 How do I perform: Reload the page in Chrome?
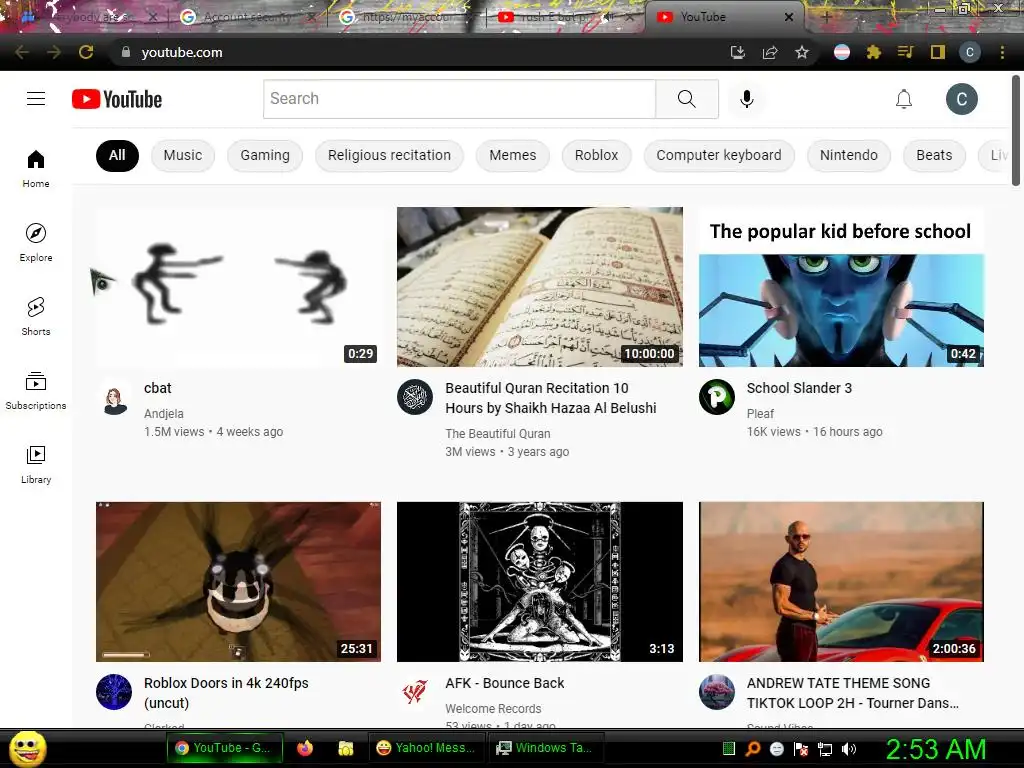point(86,52)
